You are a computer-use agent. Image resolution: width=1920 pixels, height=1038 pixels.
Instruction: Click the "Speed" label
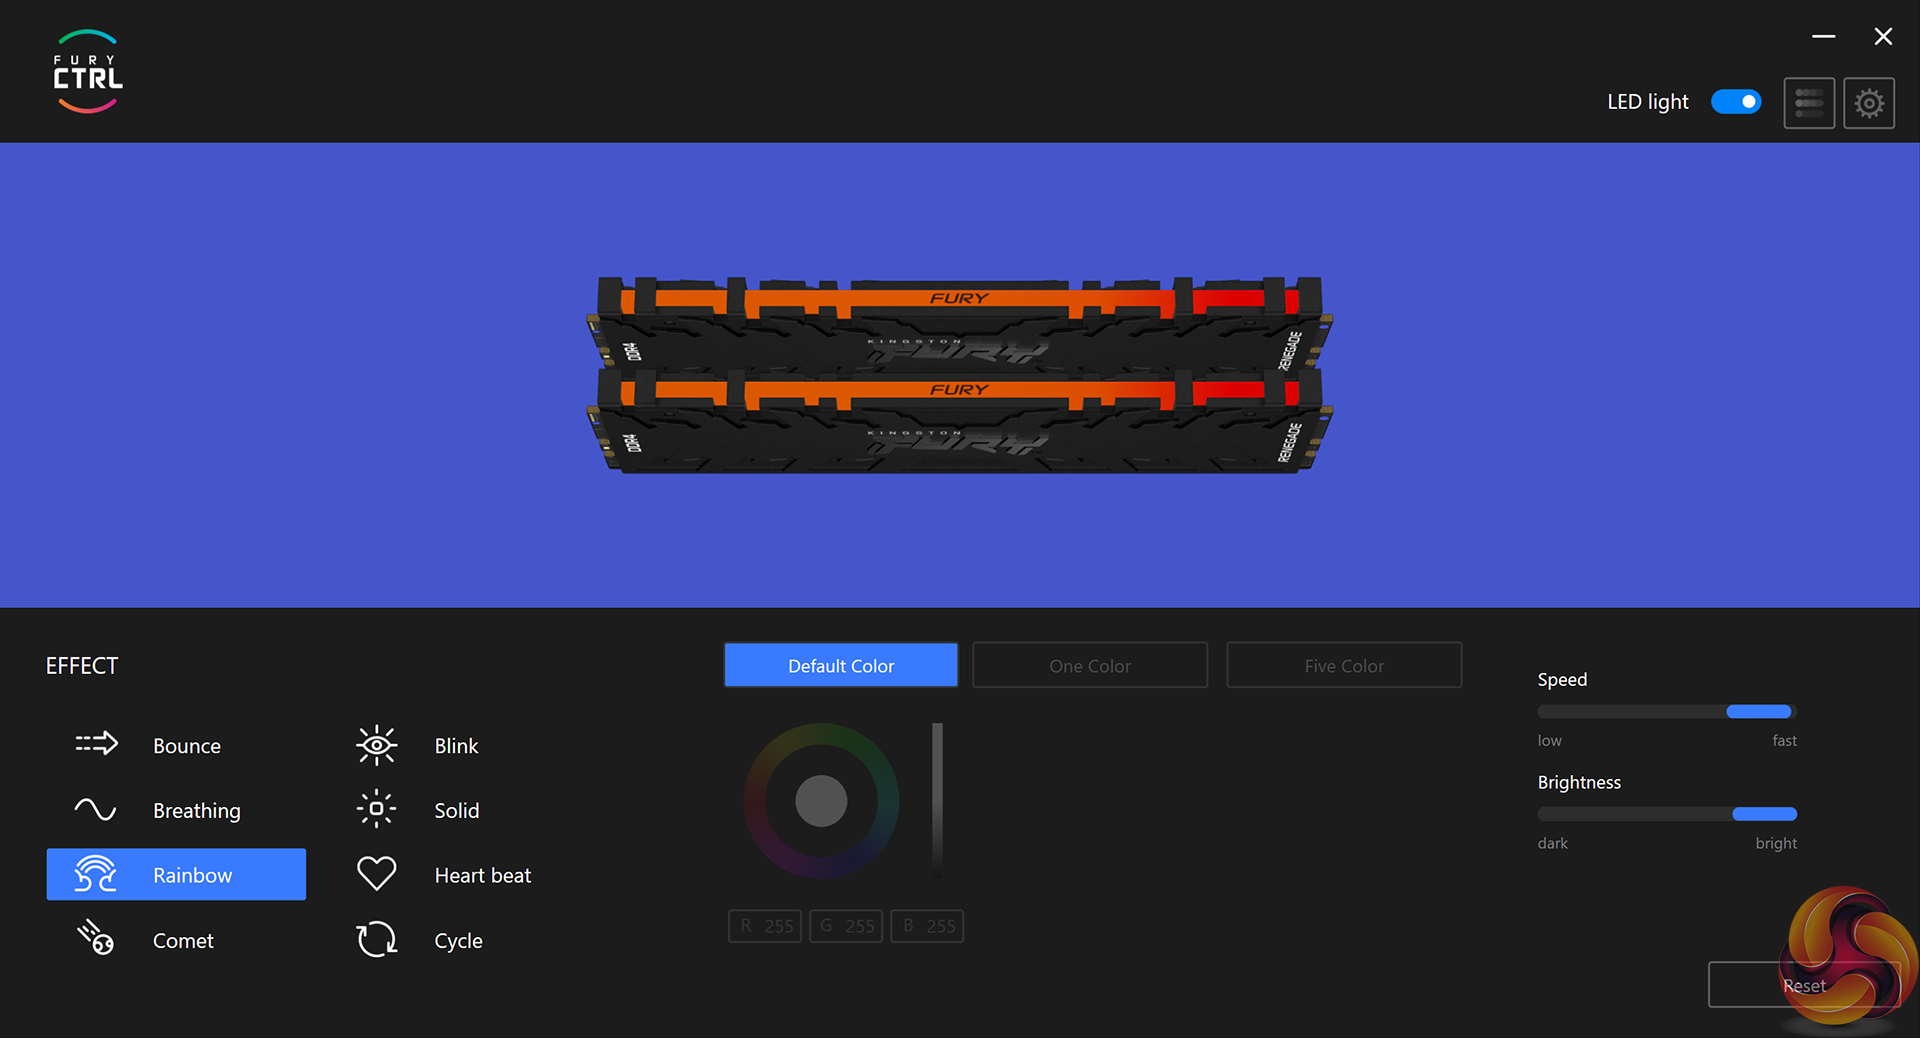pos(1562,680)
